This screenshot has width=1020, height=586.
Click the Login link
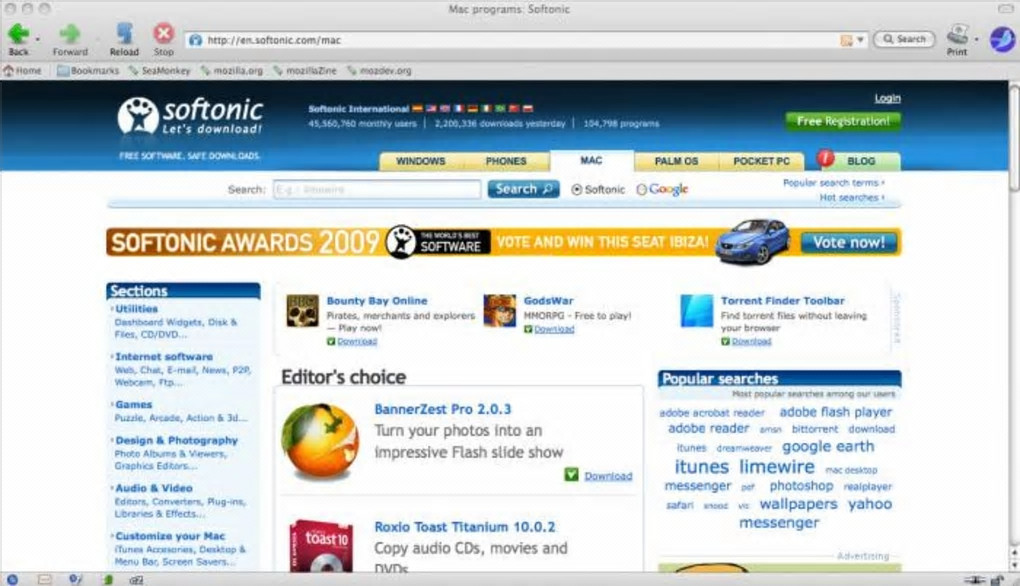(887, 98)
